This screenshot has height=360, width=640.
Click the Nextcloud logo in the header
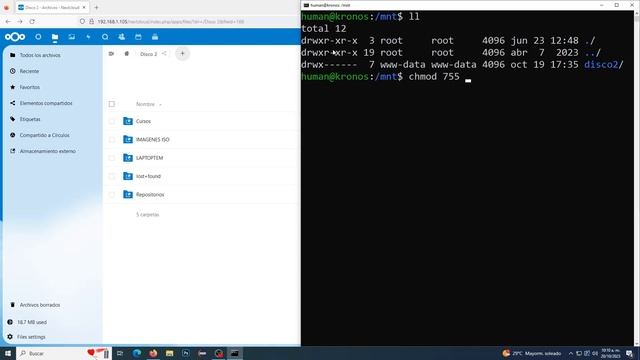(15, 37)
